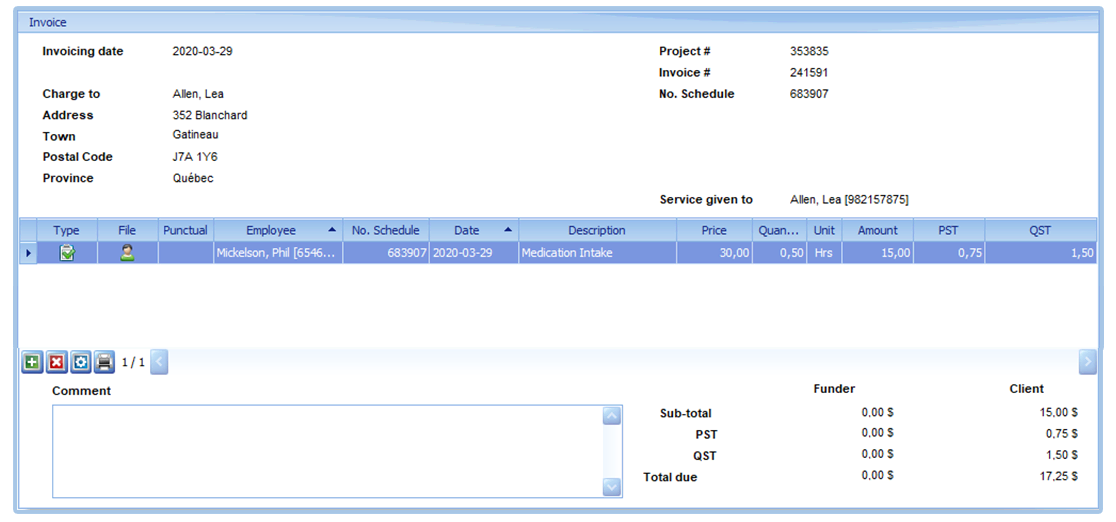This screenshot has width=1116, height=522.
Task: Click the printer icon
Action: [x=105, y=362]
